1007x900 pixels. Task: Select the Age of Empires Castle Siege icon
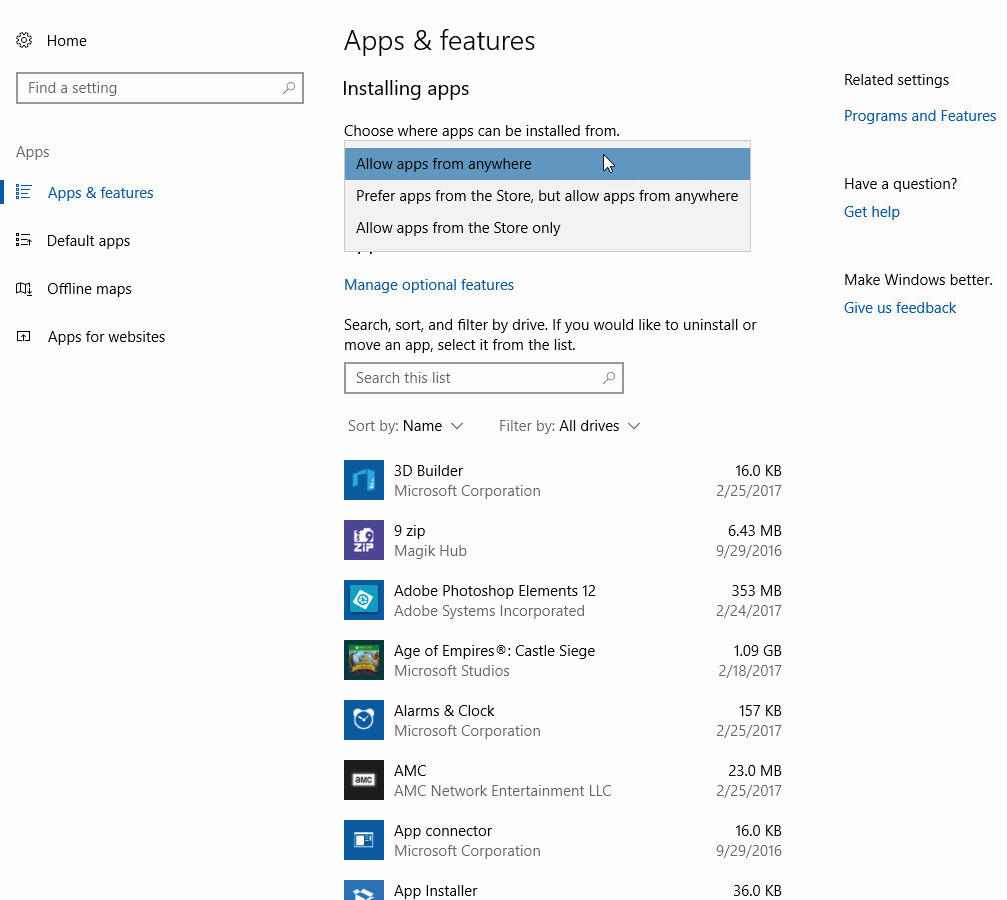click(363, 660)
